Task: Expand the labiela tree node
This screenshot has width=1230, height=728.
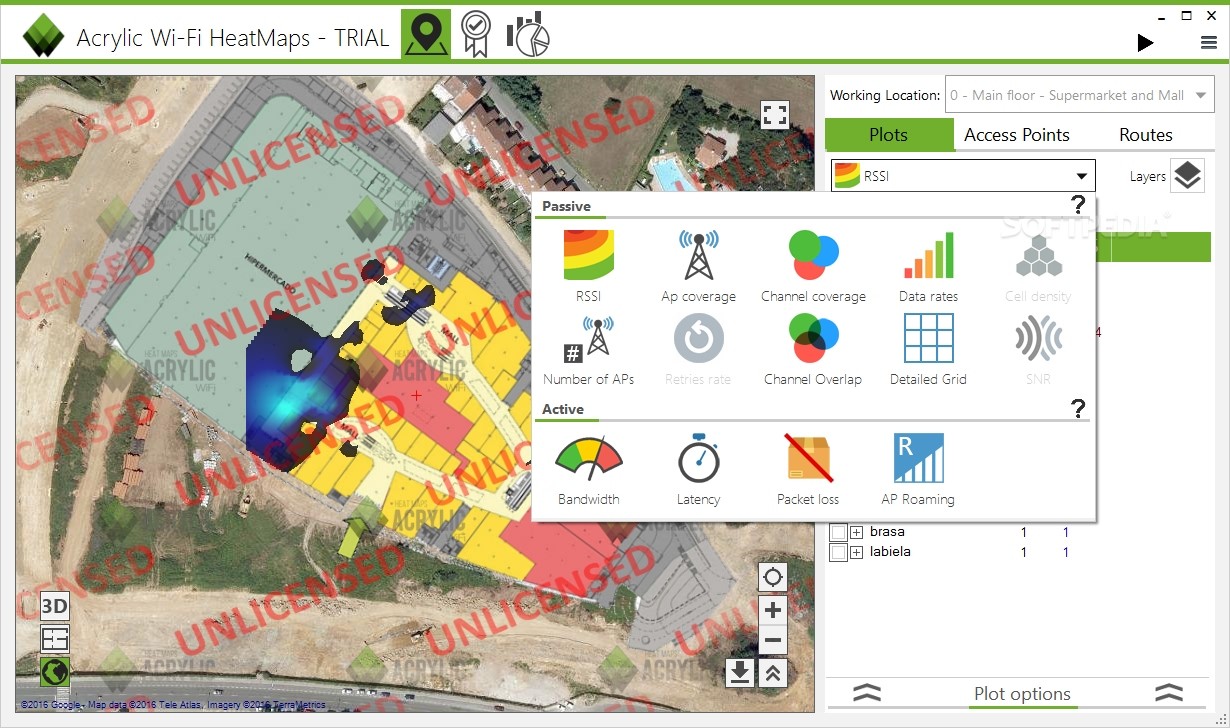Action: coord(857,552)
